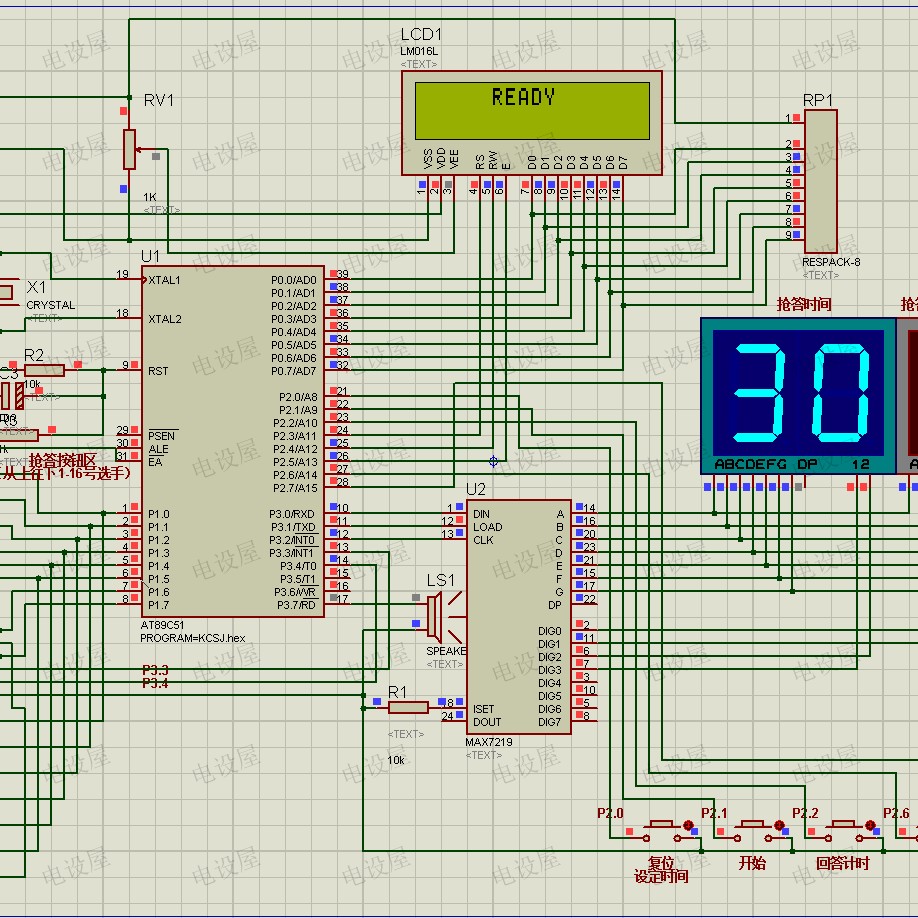Click the R2 resistor near RST

click(x=44, y=370)
